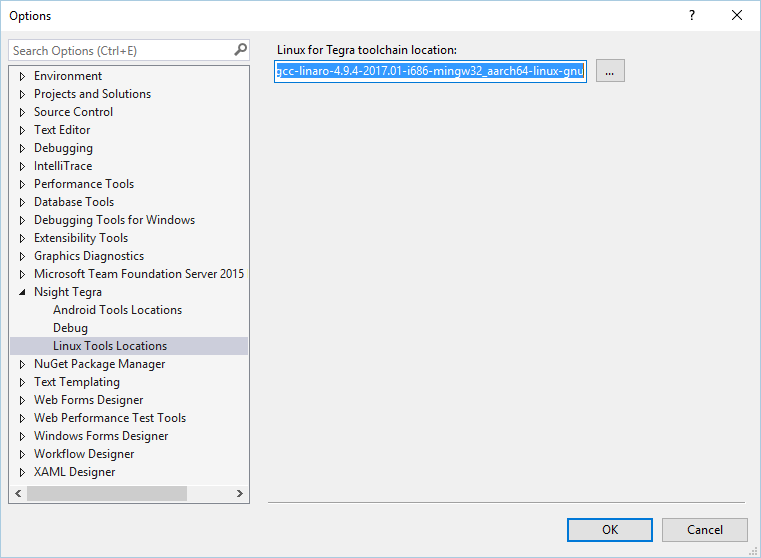Expand the NuGet Package Manager node
The width and height of the screenshot is (761, 558).
[22, 364]
